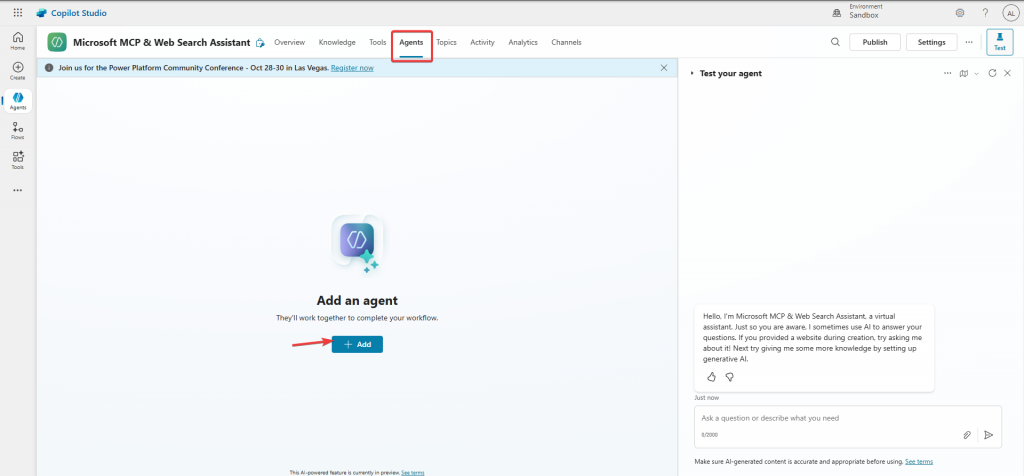Click the agent title text
This screenshot has width=1024, height=476.
coord(161,42)
